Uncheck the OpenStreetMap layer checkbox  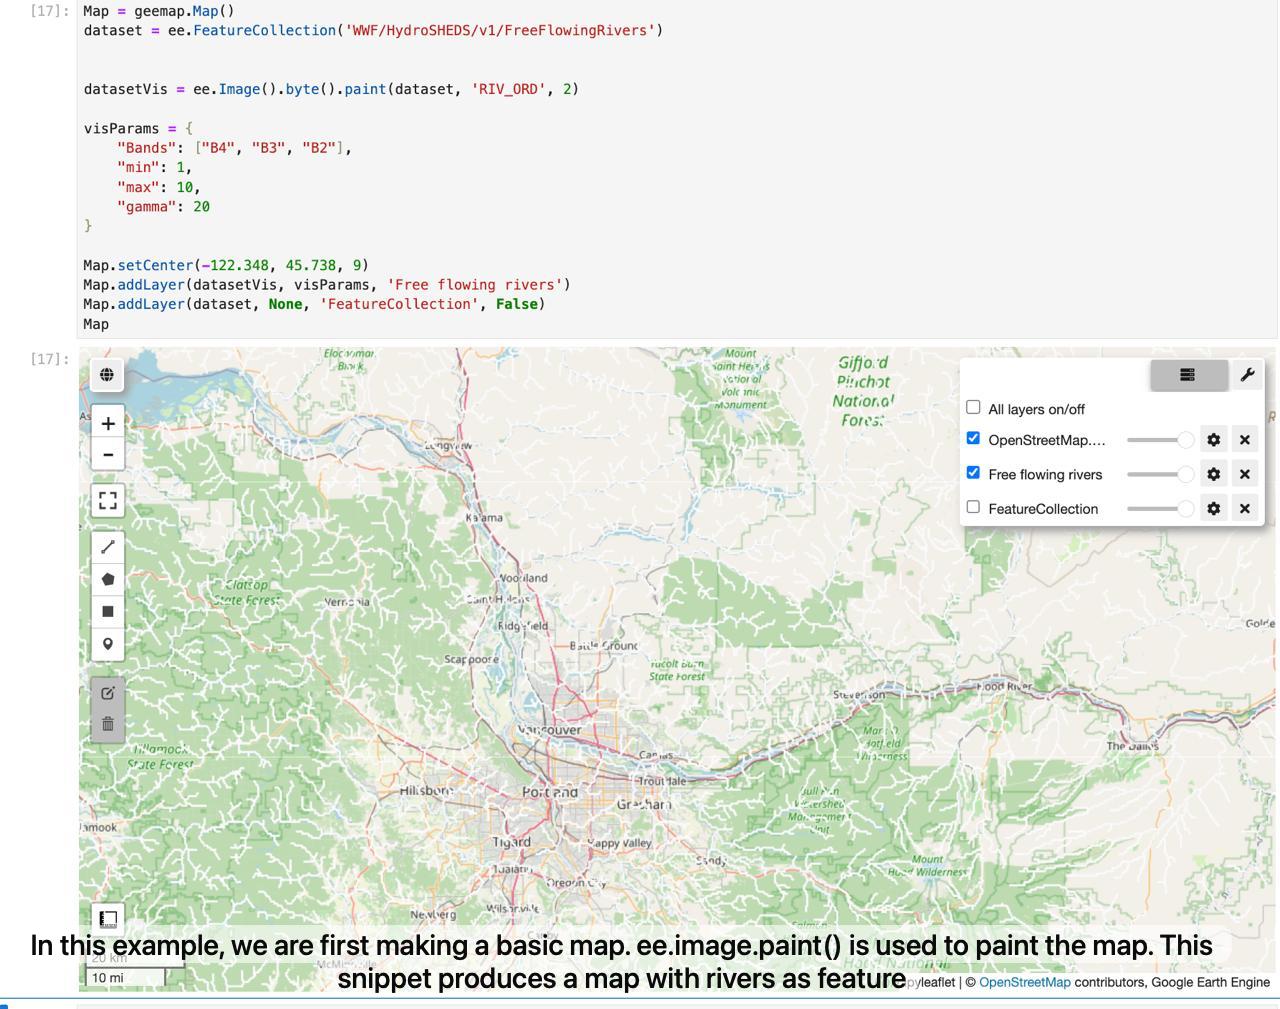tap(973, 438)
